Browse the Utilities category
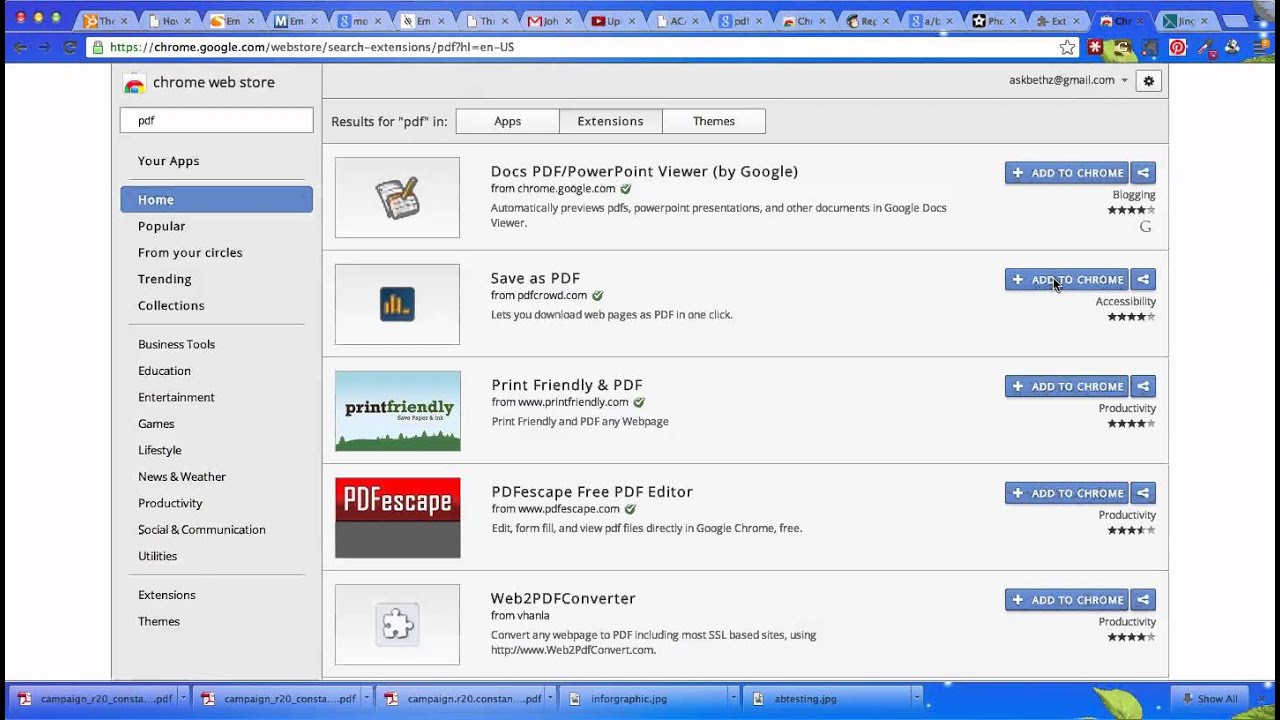Image resolution: width=1280 pixels, height=720 pixels. [157, 556]
